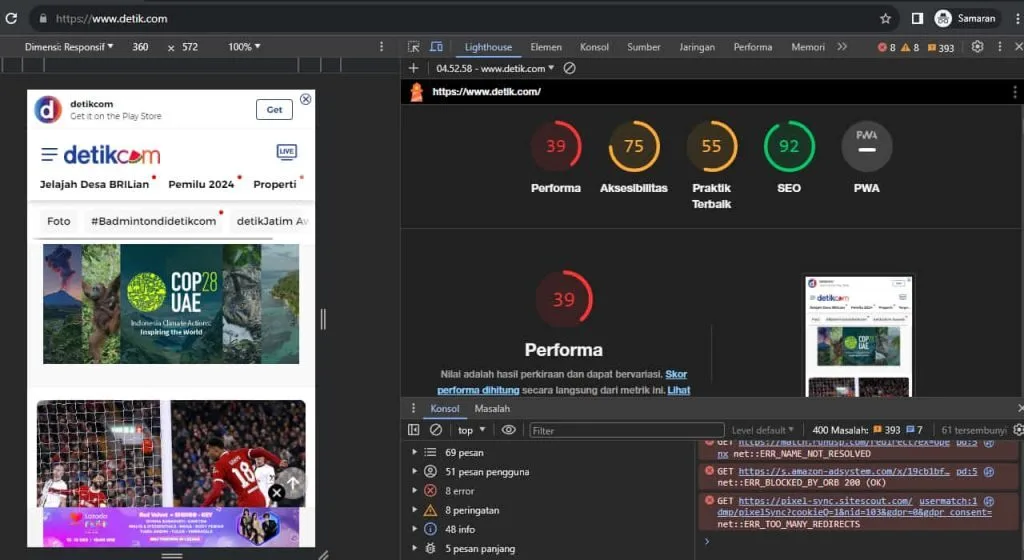The width and height of the screenshot is (1024, 560).
Task: Open the usermatch:1 source link
Action: (x=948, y=501)
